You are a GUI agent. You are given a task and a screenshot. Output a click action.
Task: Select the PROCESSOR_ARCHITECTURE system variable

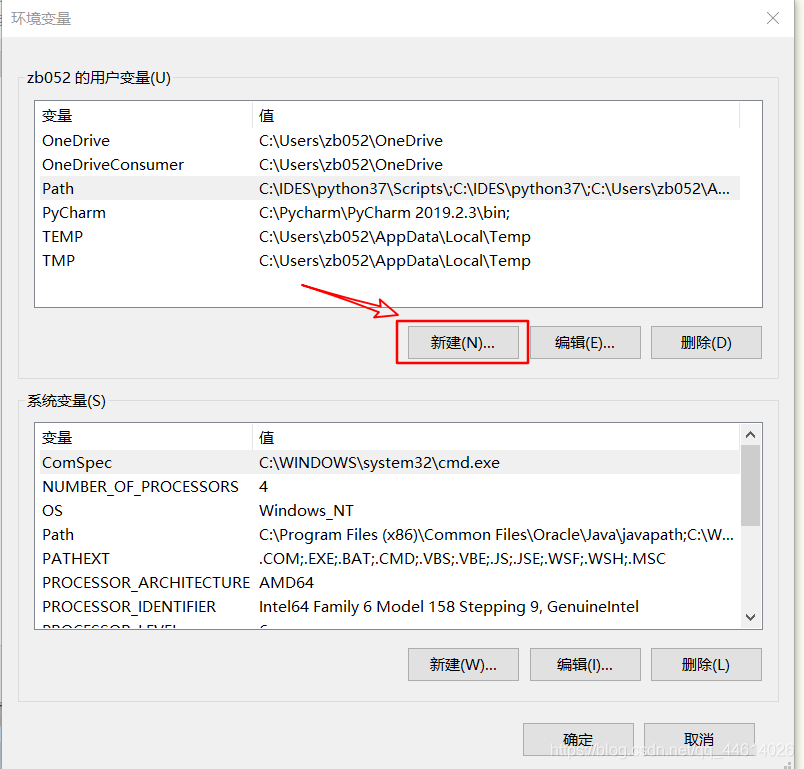pyautogui.click(x=390, y=582)
